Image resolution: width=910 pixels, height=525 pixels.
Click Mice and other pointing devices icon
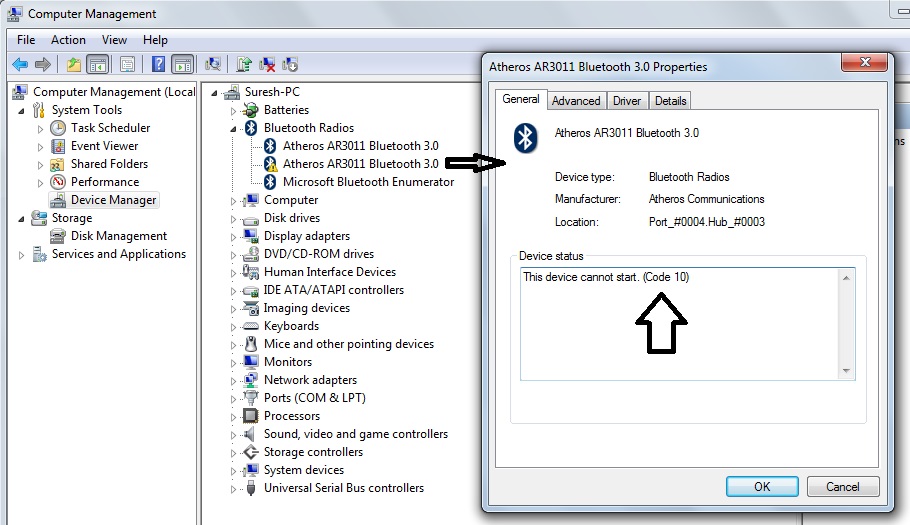(x=251, y=343)
